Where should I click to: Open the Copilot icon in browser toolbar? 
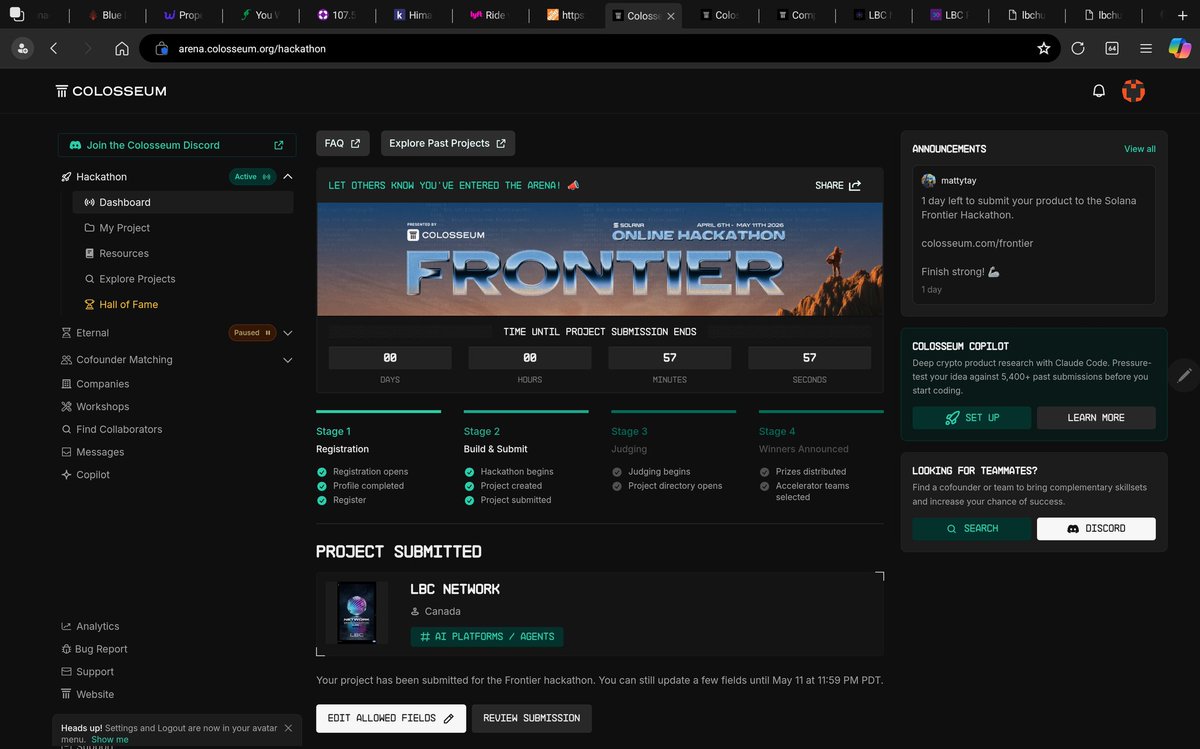click(x=1179, y=48)
